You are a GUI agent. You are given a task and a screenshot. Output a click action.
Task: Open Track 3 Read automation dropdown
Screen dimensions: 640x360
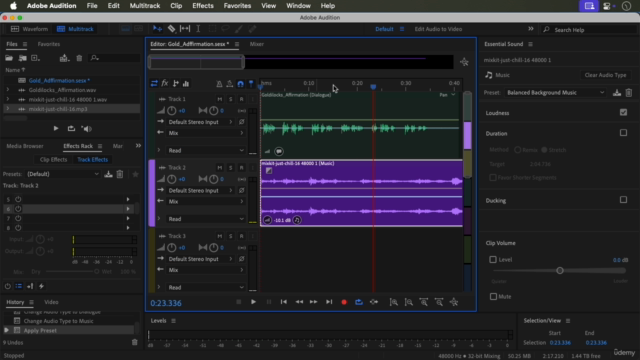point(206,287)
